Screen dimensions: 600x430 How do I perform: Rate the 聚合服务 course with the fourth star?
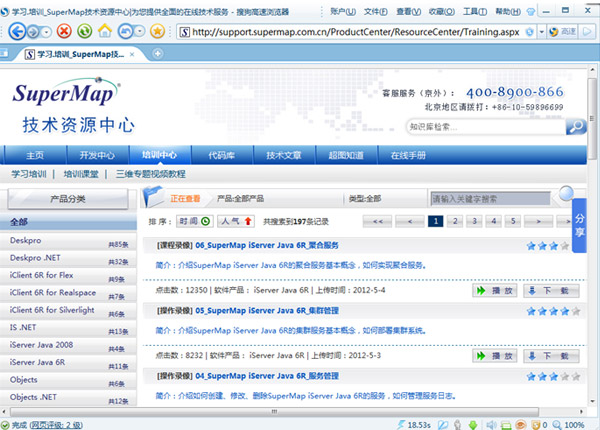pos(565,246)
